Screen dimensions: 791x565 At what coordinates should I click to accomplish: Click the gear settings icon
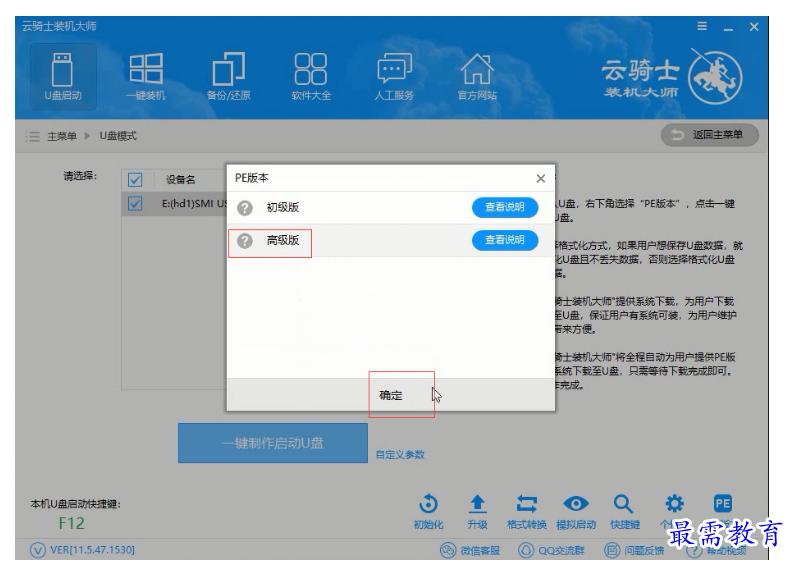(x=674, y=503)
